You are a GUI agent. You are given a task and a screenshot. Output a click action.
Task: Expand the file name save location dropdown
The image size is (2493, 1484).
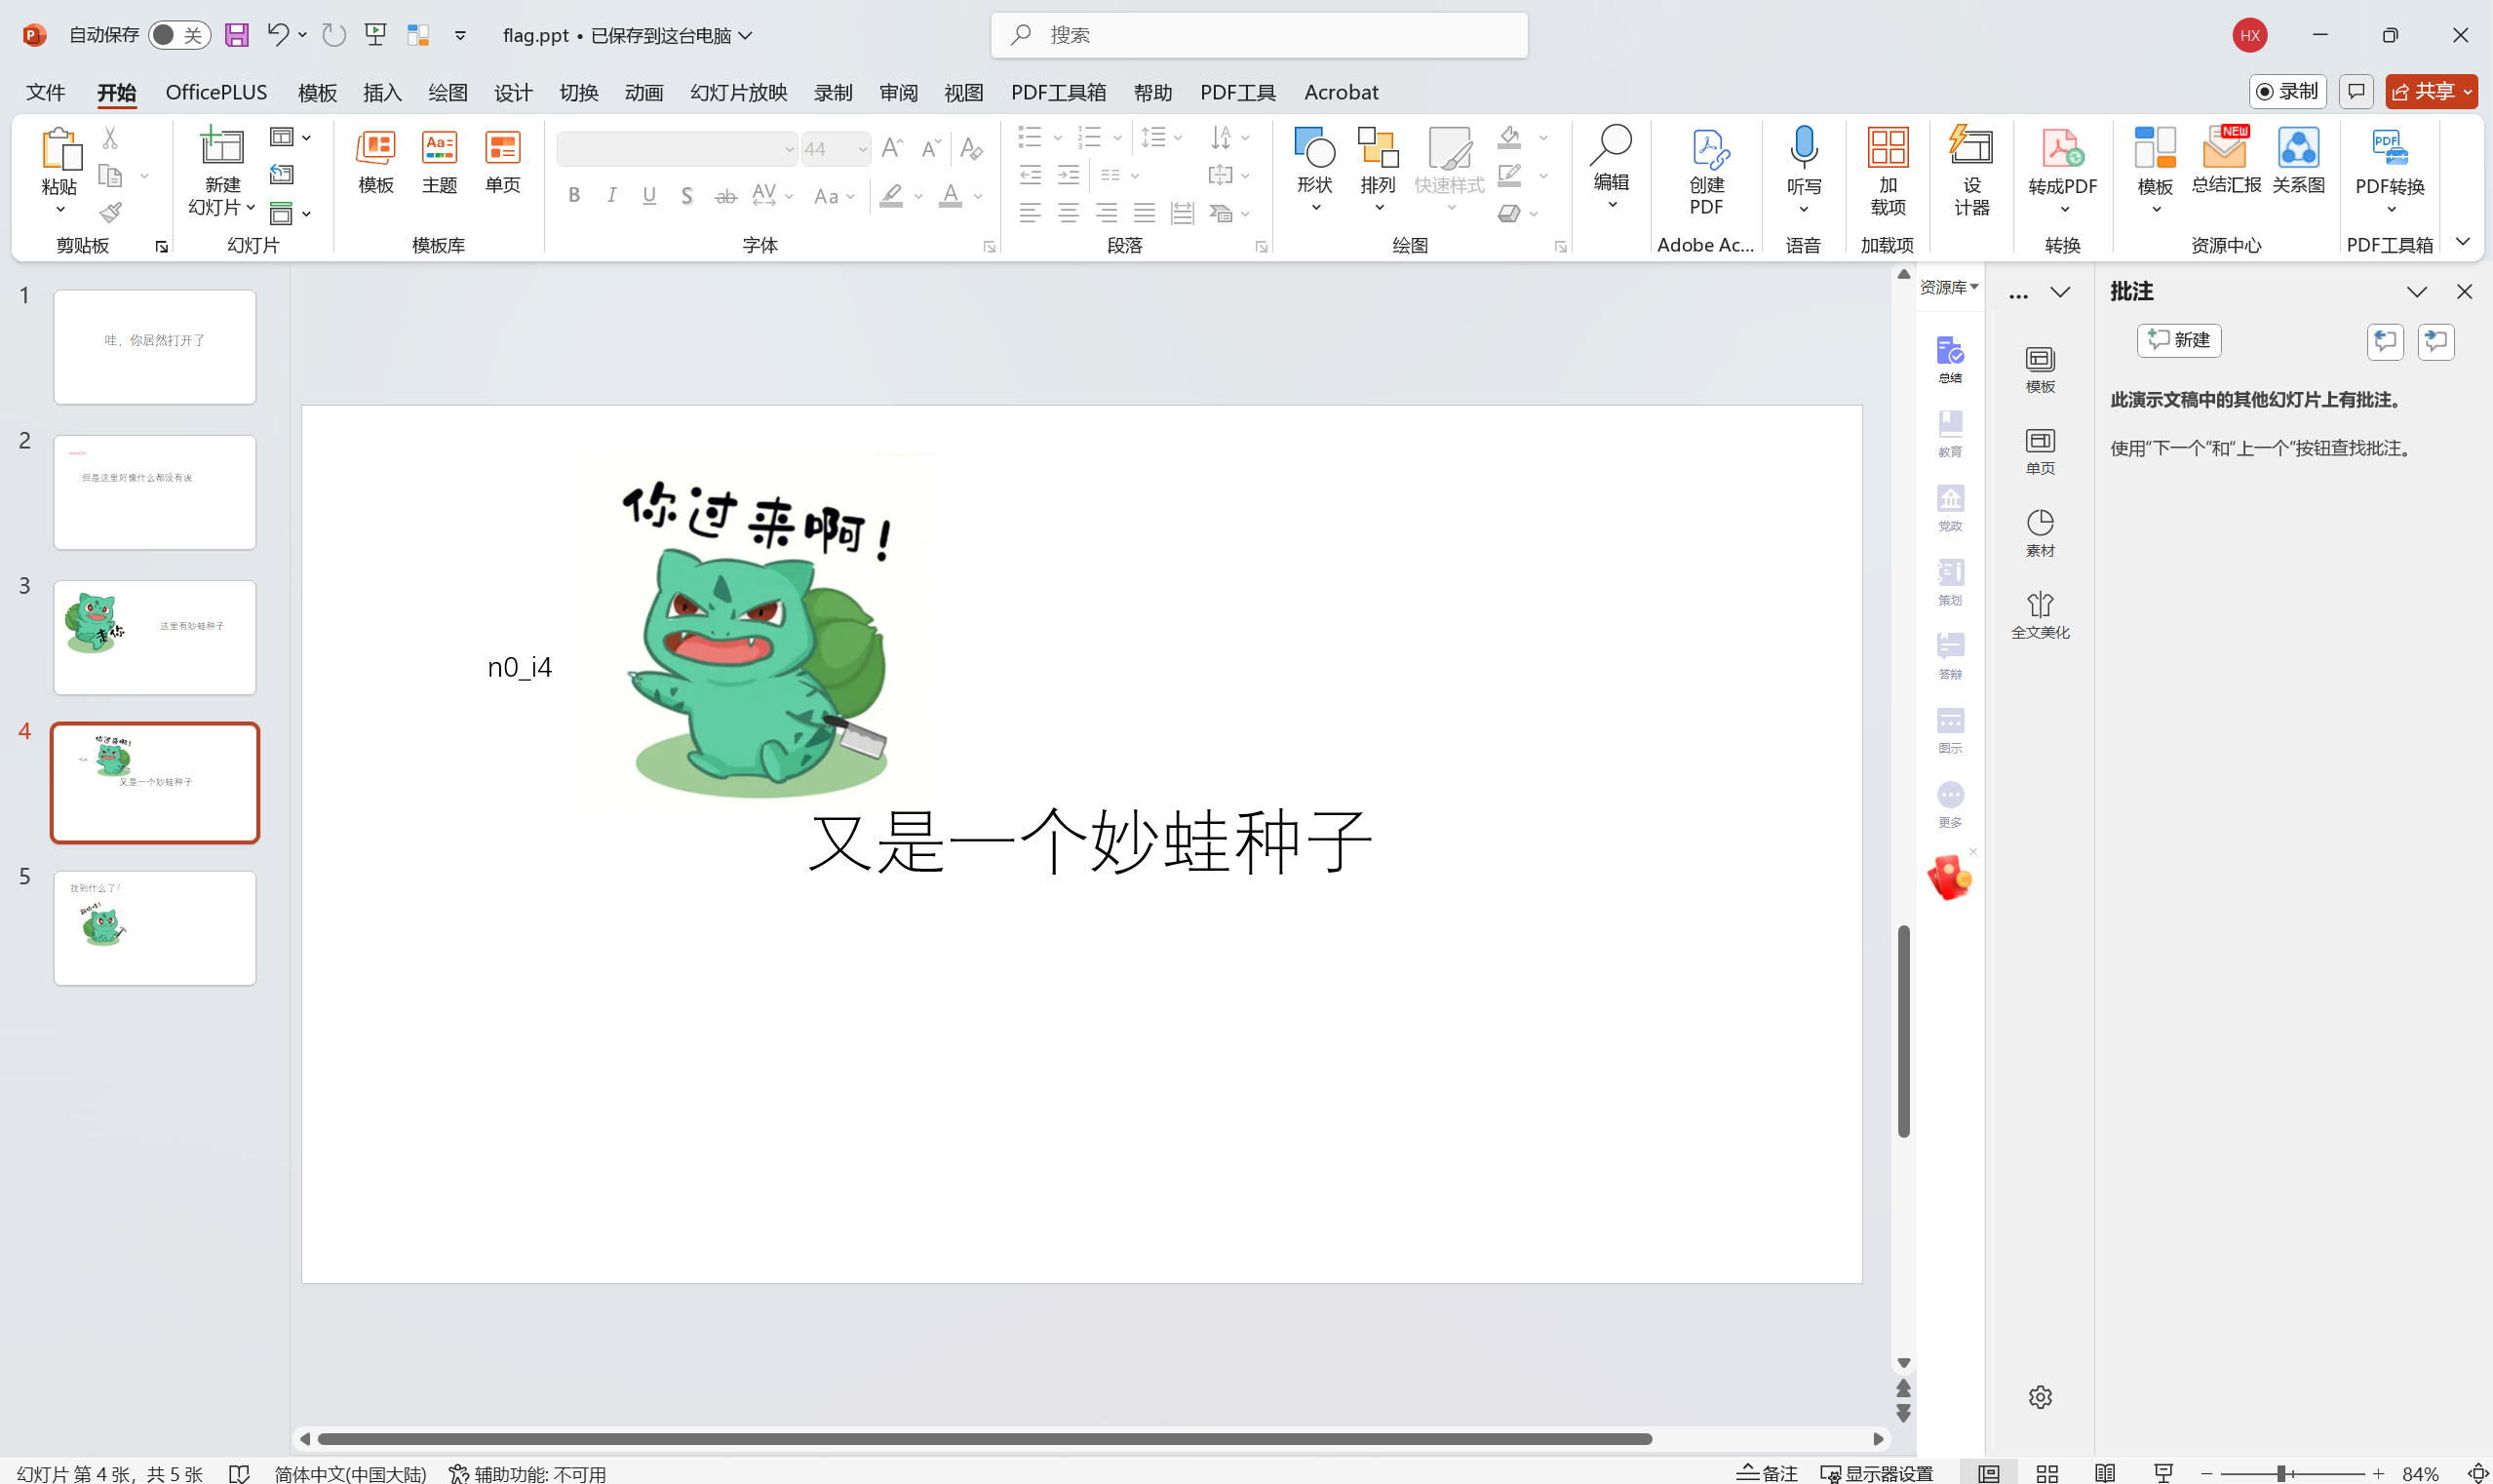tap(746, 35)
